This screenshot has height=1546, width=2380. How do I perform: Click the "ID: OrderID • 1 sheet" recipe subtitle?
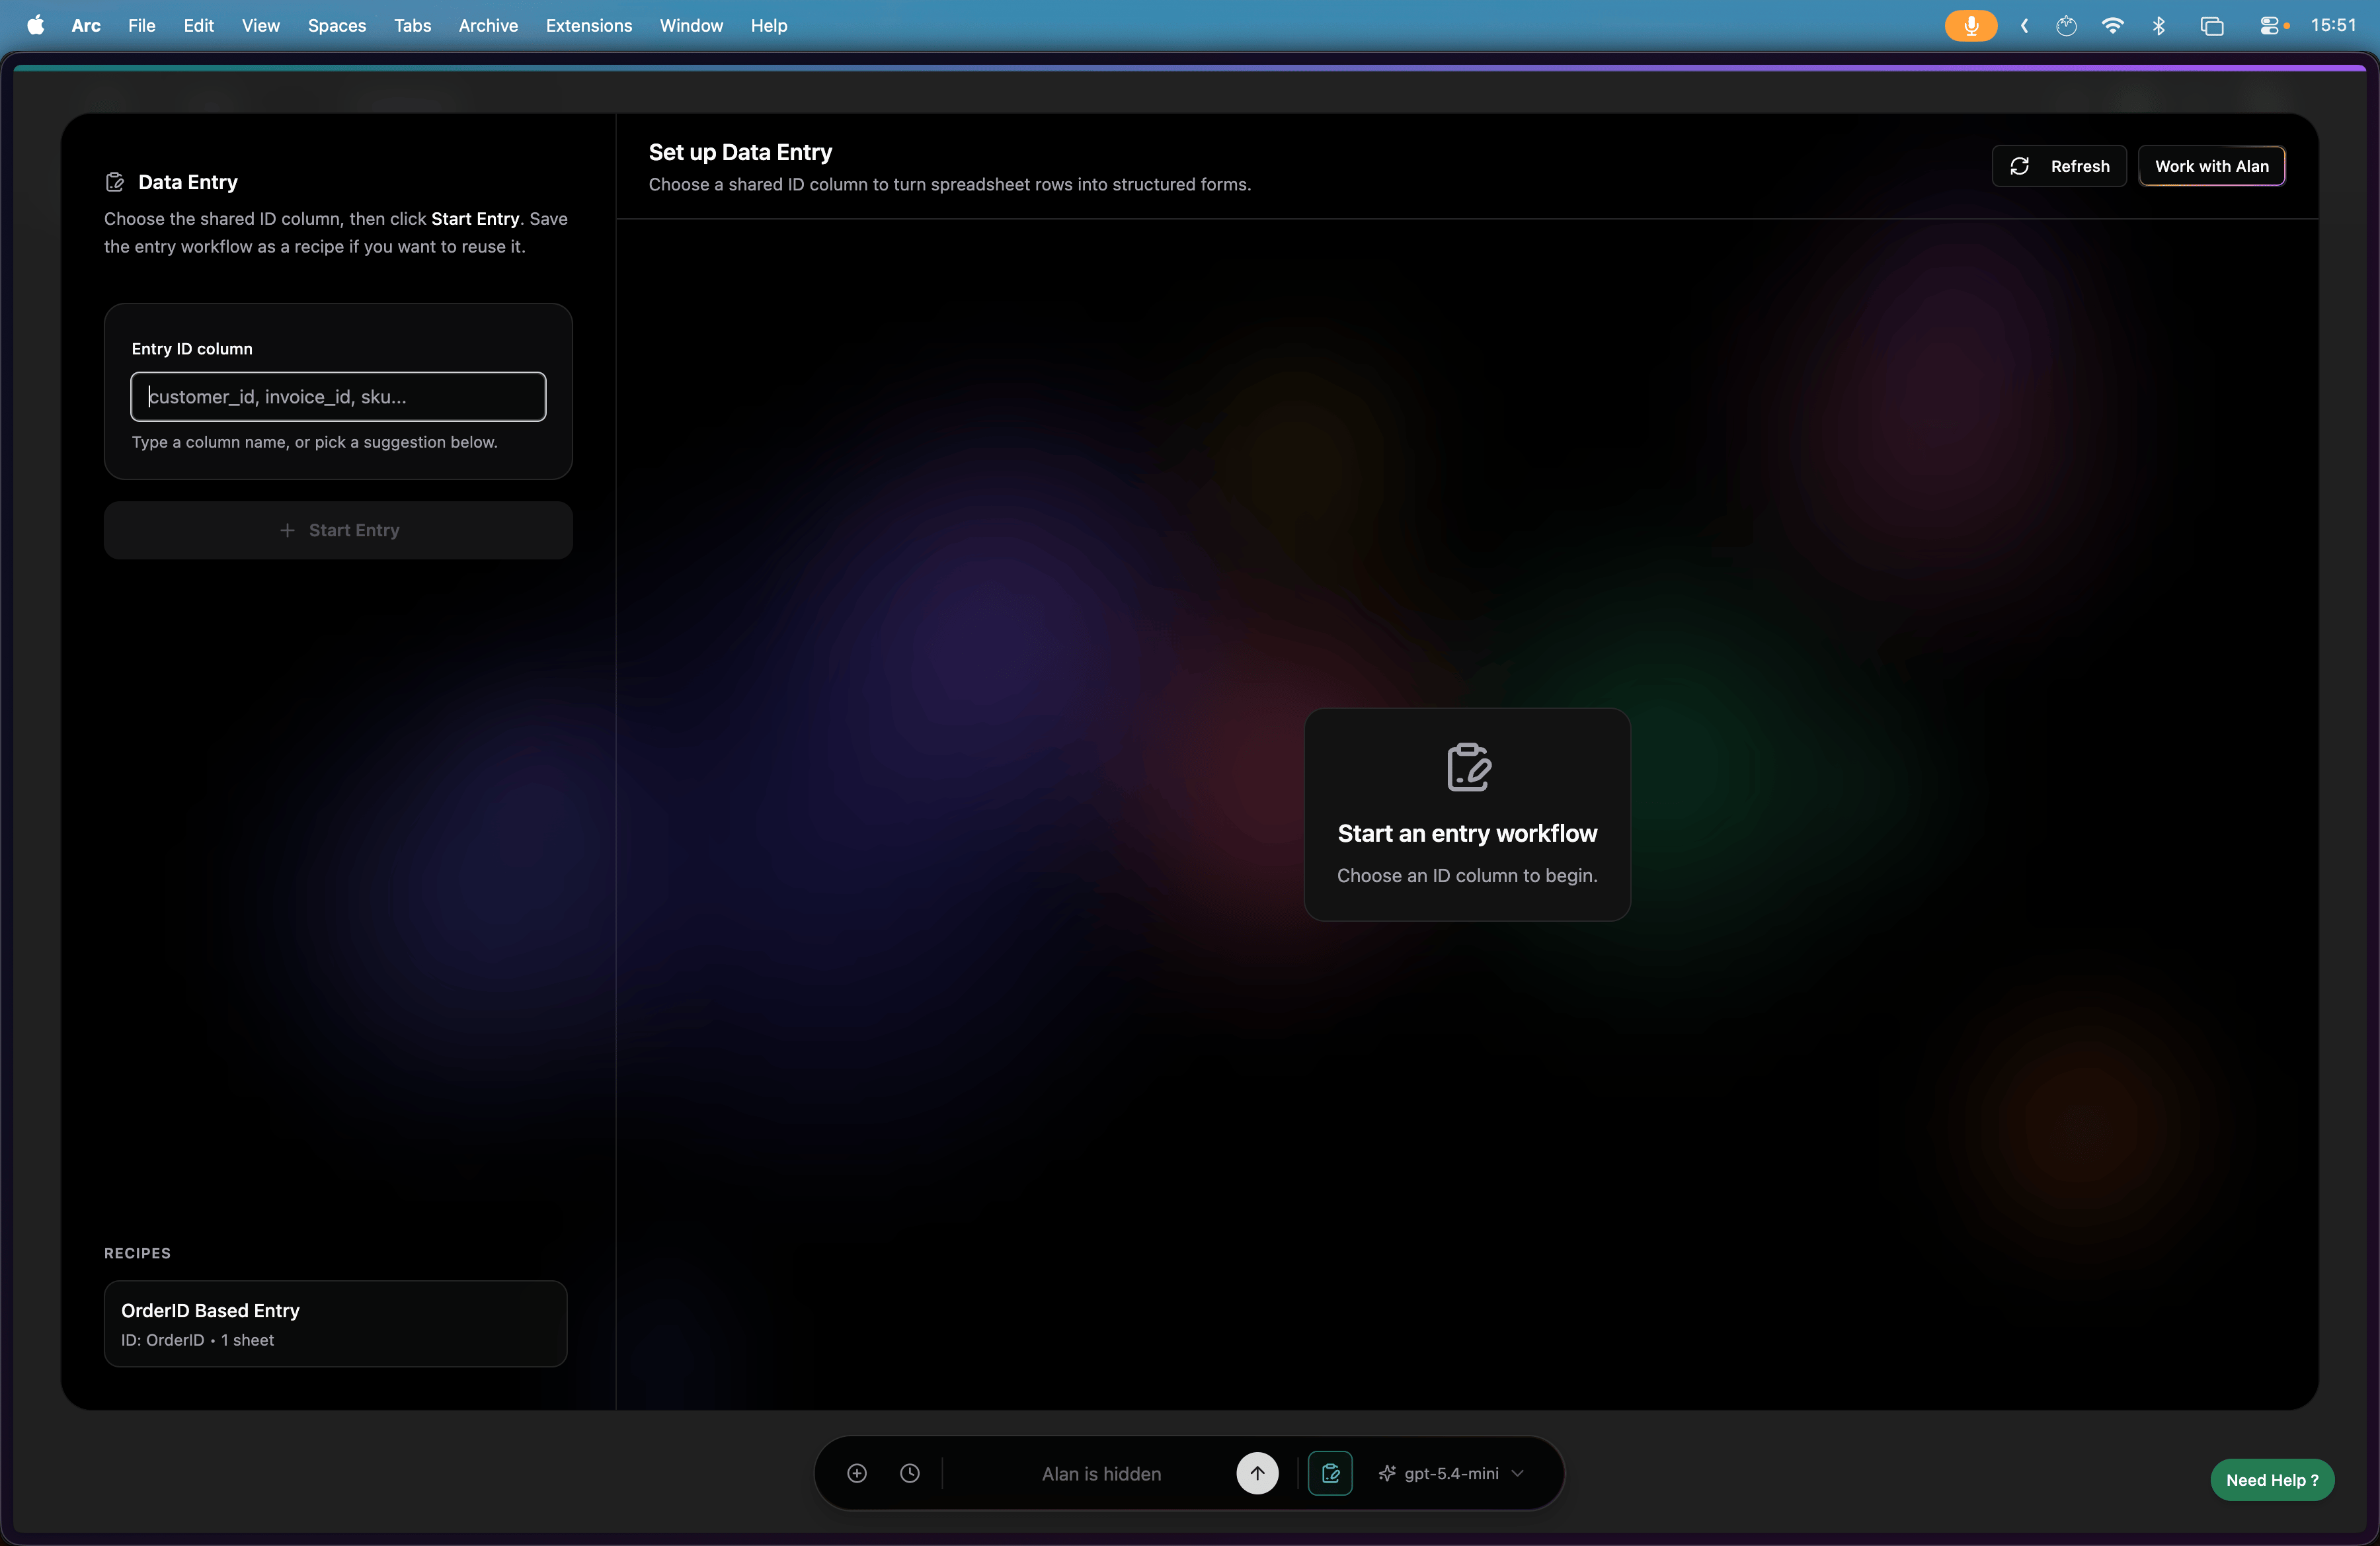197,1340
